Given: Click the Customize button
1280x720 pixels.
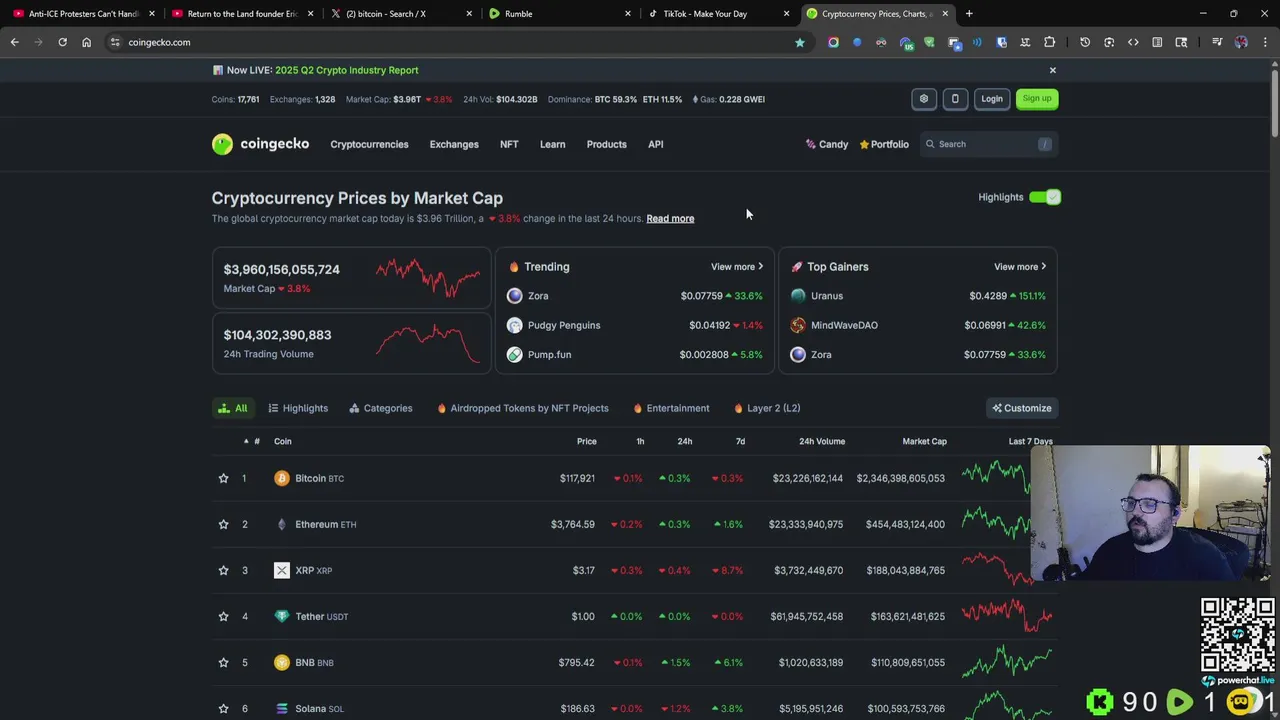Looking at the screenshot, I should pos(1021,408).
